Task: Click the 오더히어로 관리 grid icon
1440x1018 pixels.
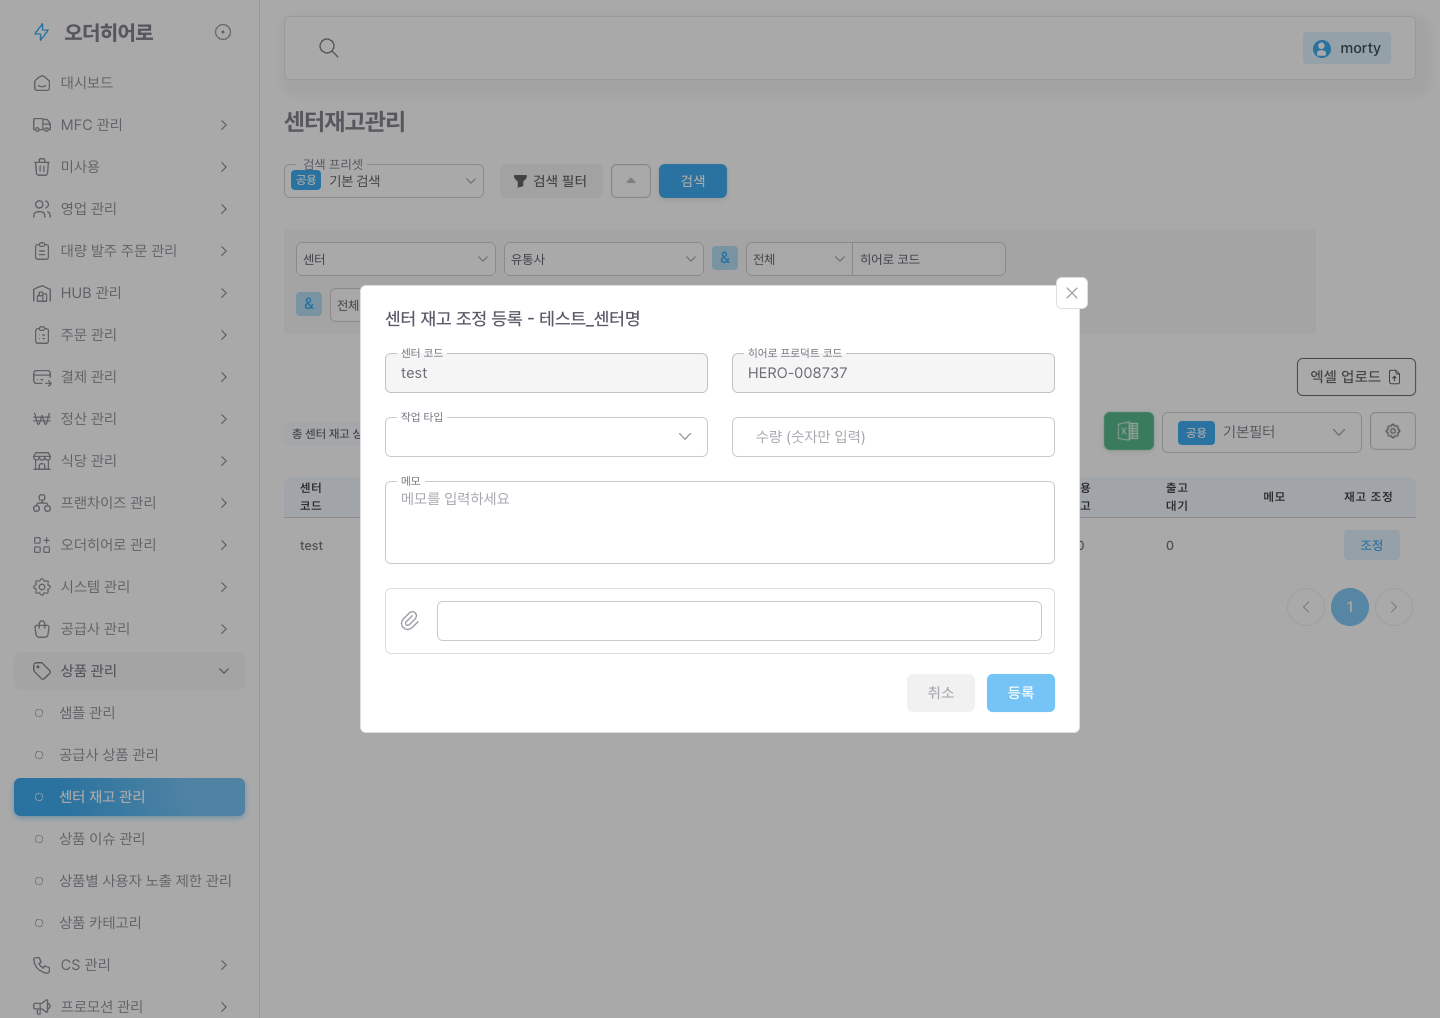Action: [42, 545]
